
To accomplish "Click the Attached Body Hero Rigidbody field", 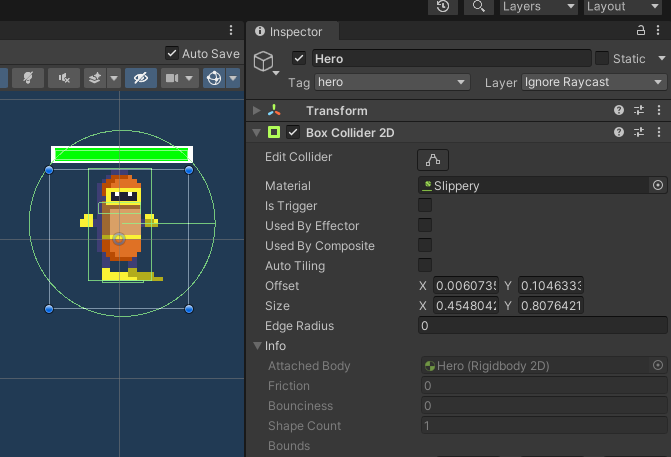I will point(535,365).
